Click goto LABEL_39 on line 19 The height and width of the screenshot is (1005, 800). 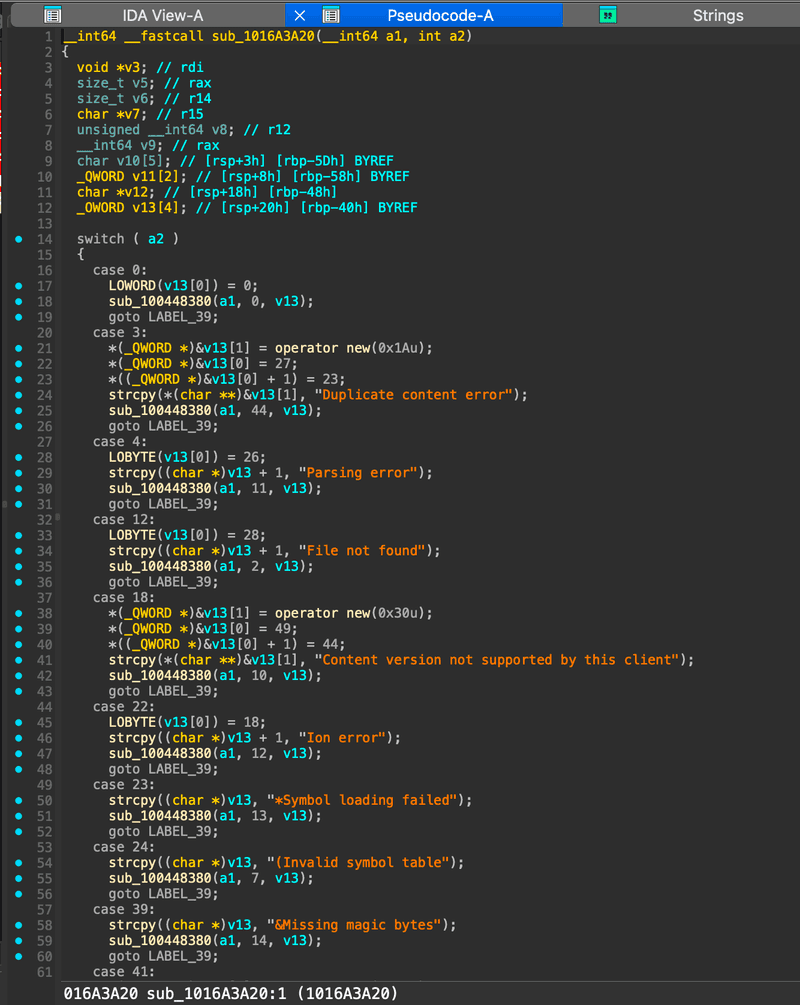click(x=163, y=317)
